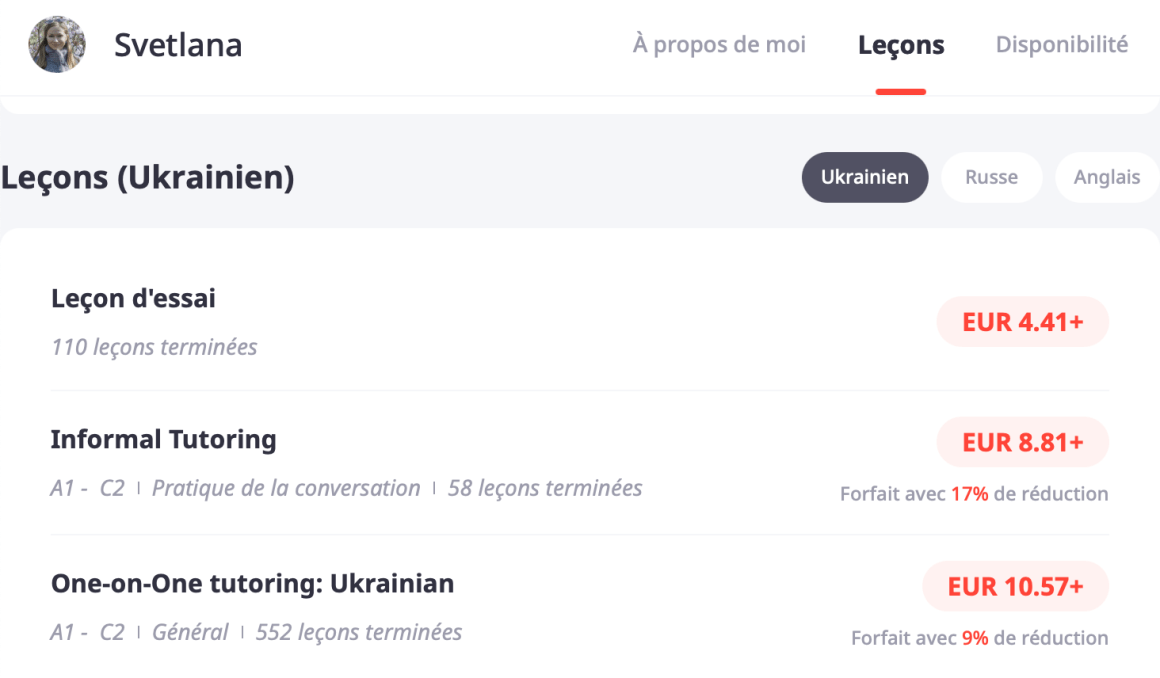
Task: Click the 552 leçons terminées count
Action: tap(359, 633)
